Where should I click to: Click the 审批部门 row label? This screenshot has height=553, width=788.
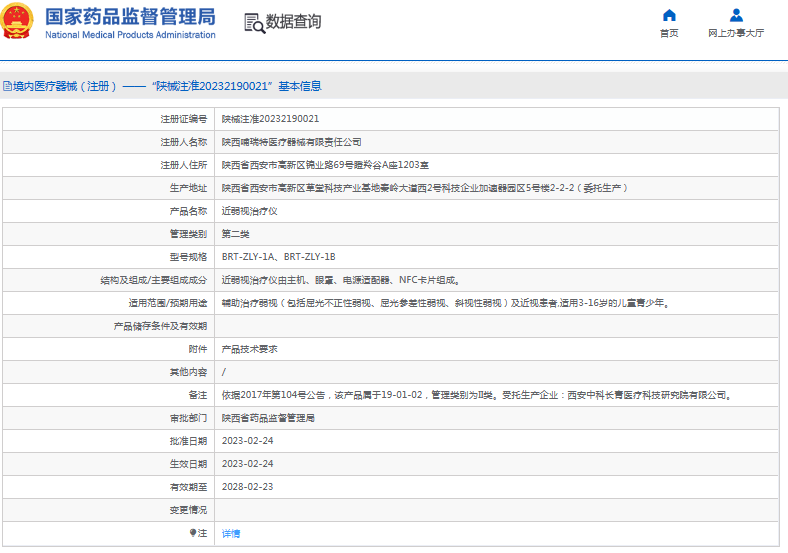(188, 418)
